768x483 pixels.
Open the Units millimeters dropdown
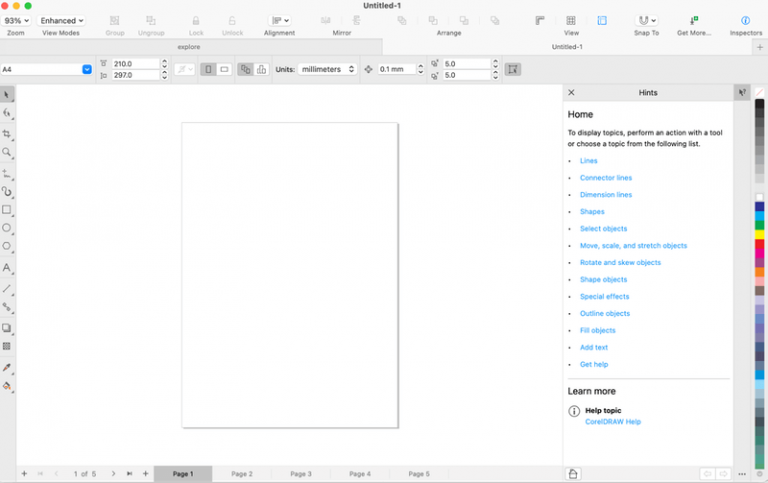[327, 69]
